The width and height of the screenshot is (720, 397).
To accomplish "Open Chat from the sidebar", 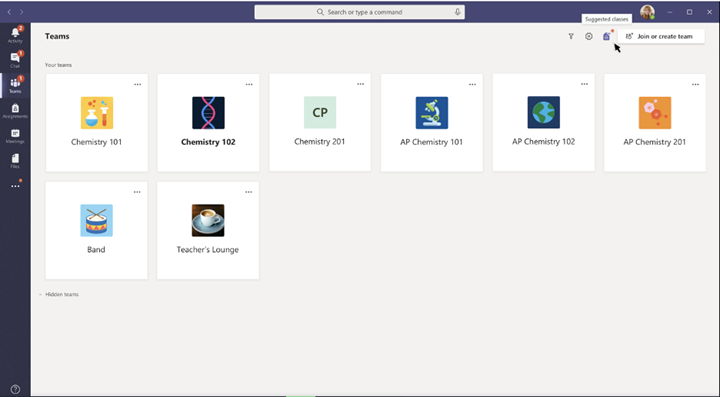I will (15, 60).
